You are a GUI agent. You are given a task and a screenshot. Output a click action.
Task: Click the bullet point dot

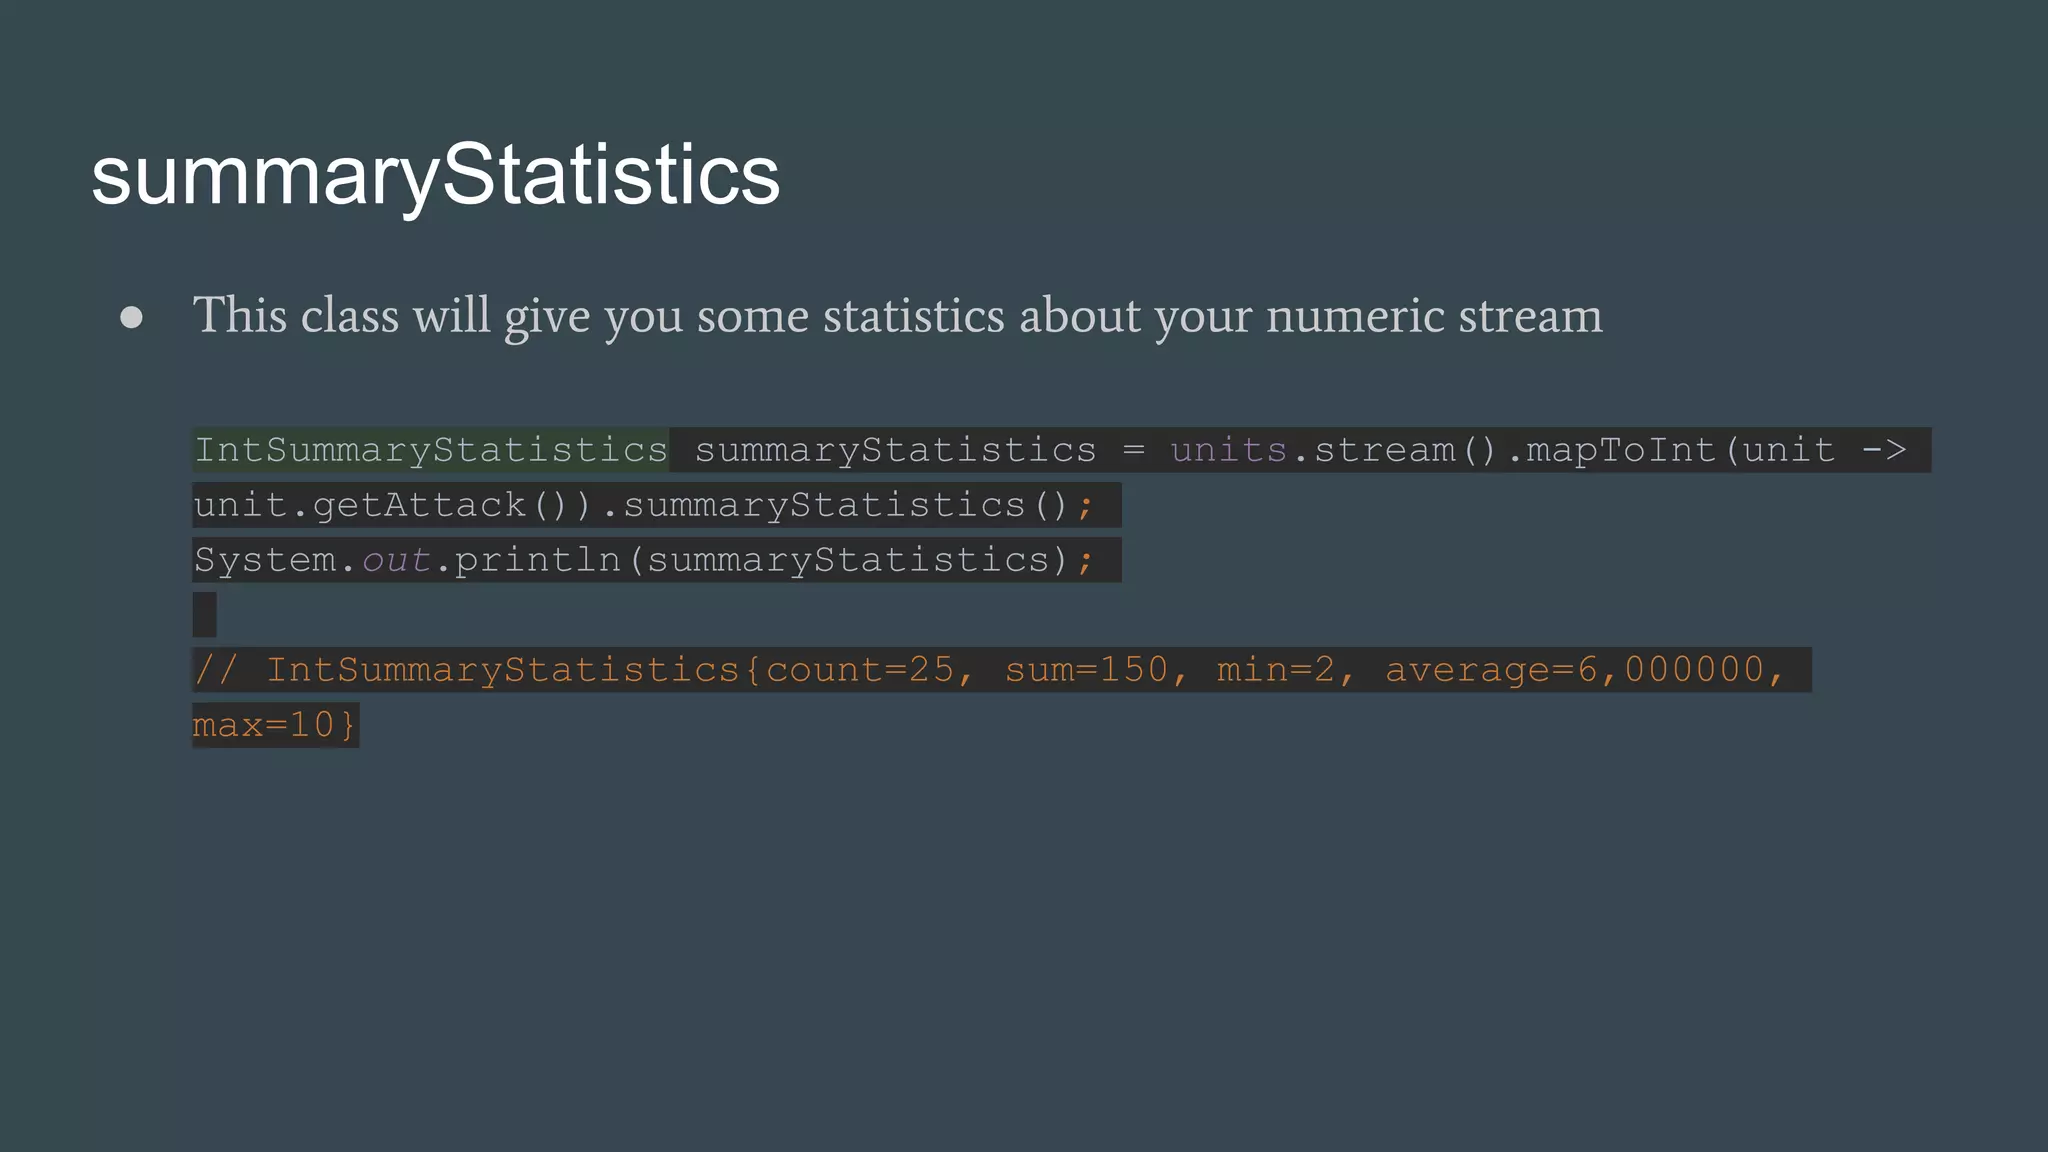(x=131, y=318)
